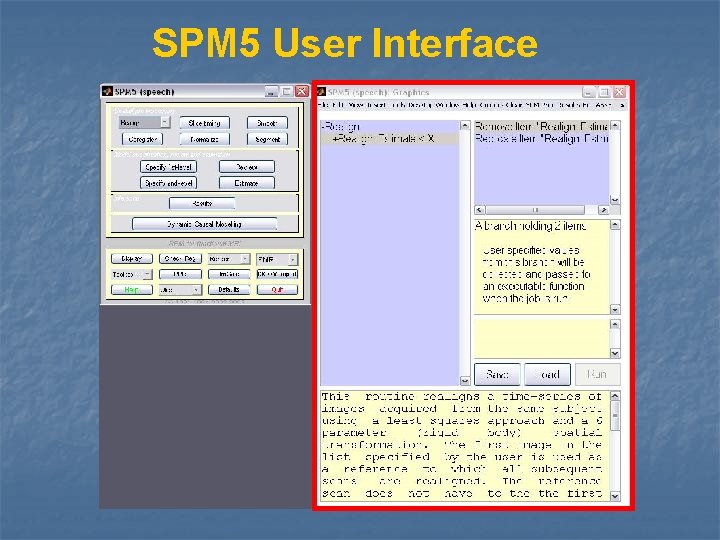This screenshot has height=540, width=720.
Task: Select first Remove Item "Realign: Estimate" option
Action: click(x=542, y=126)
